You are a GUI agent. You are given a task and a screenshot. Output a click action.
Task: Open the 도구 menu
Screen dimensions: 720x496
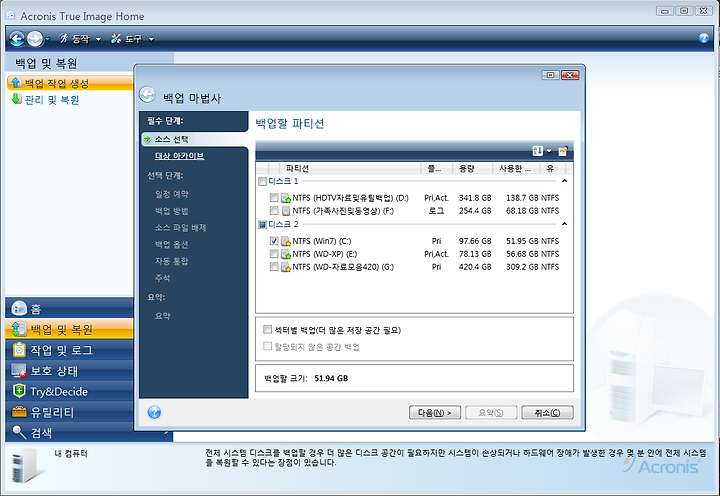pyautogui.click(x=133, y=39)
